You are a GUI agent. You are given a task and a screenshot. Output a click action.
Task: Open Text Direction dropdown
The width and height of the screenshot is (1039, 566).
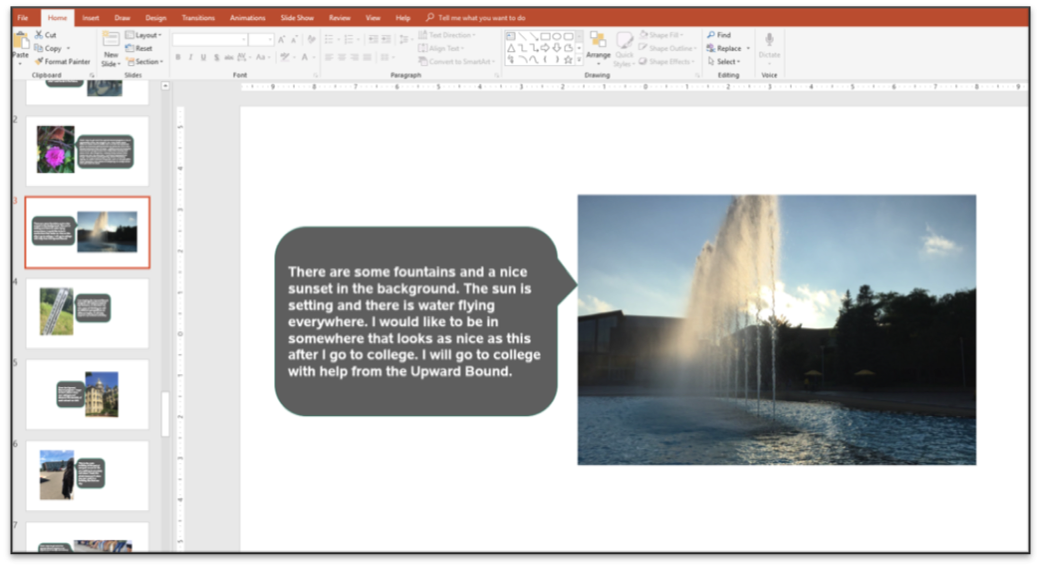(447, 35)
